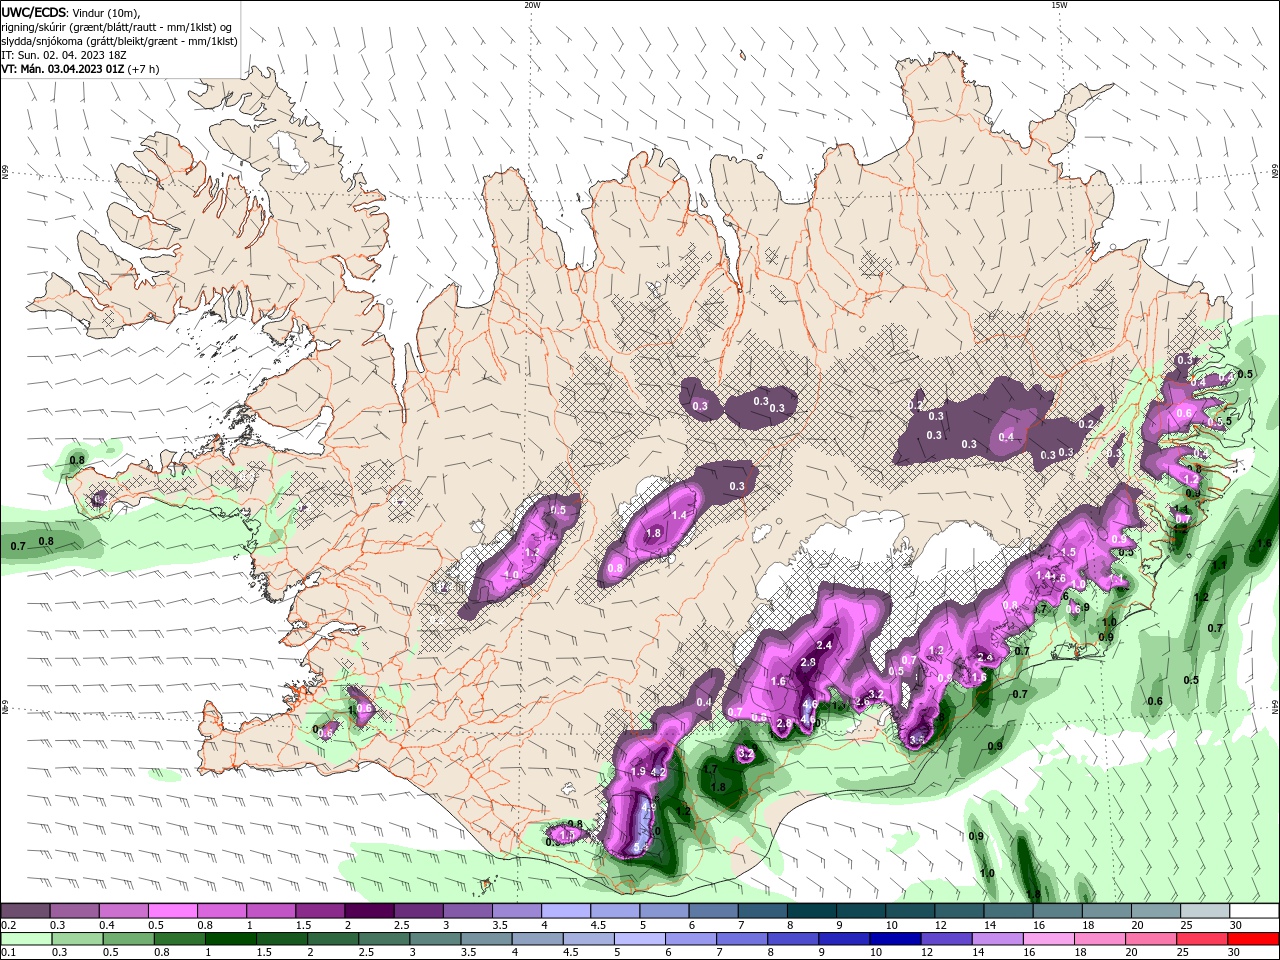The width and height of the screenshot is (1280, 960).
Task: Pick the 6 swatch in upper snow scale
Action: tap(713, 911)
